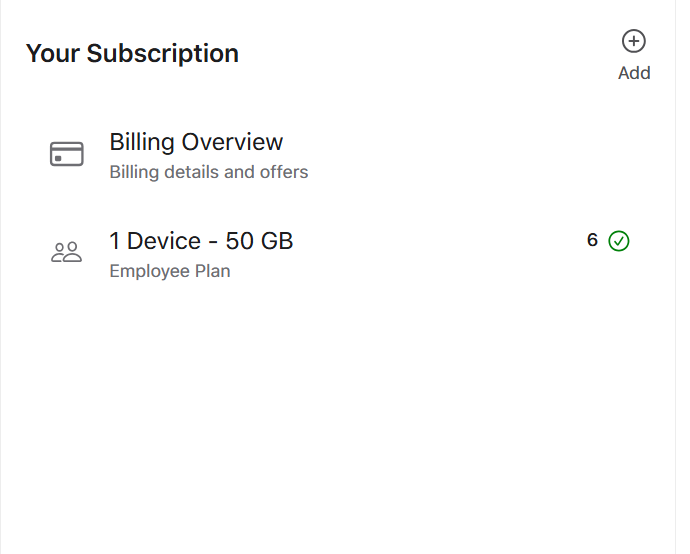690x554 pixels.
Task: Click the number 6 device count
Action: [592, 240]
